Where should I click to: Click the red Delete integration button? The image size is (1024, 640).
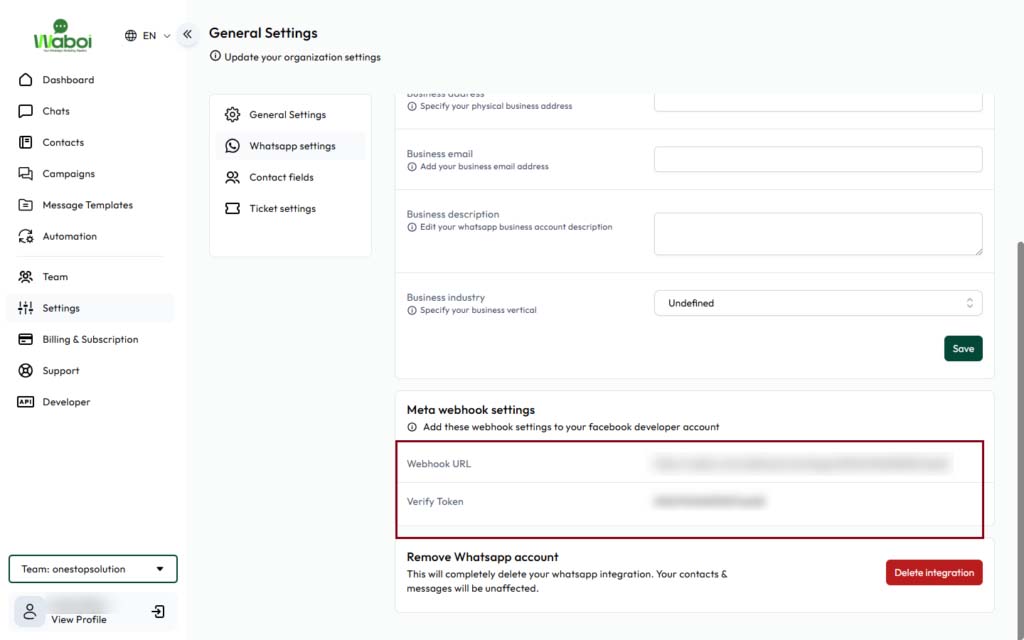[933, 573]
